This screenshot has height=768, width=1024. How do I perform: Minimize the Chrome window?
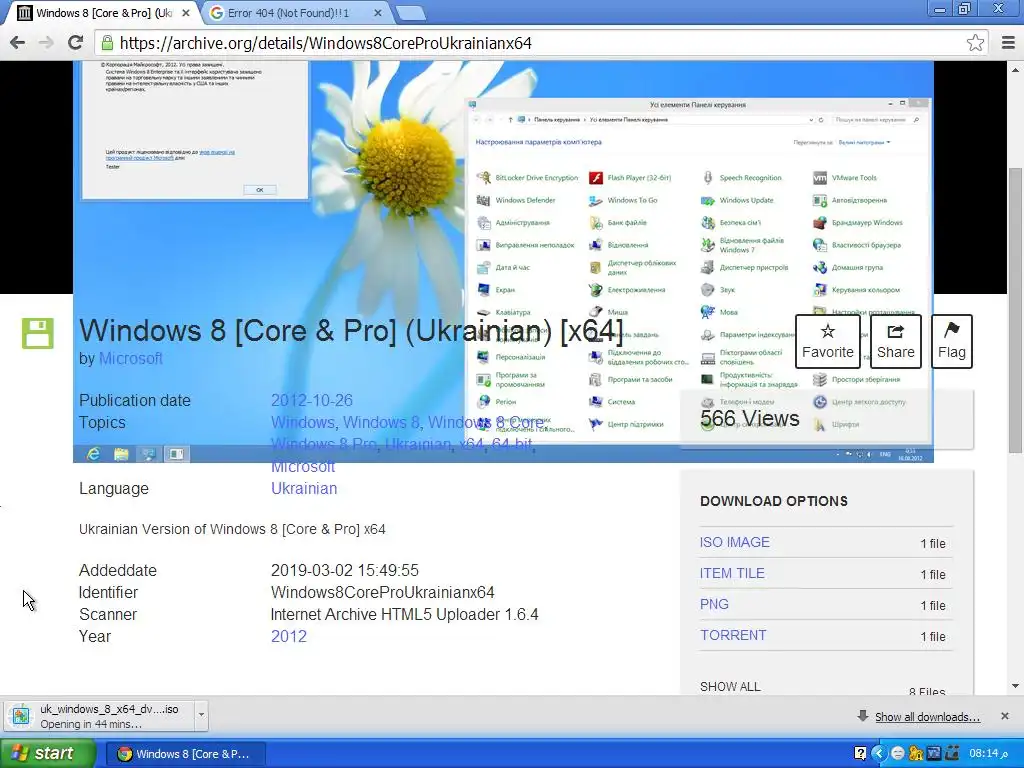coord(940,9)
